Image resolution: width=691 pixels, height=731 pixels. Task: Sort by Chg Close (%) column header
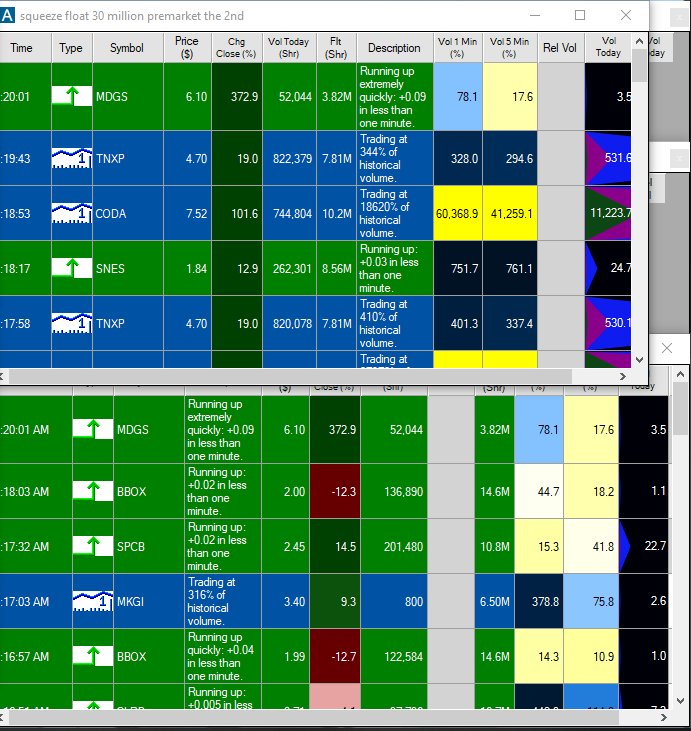[237, 48]
